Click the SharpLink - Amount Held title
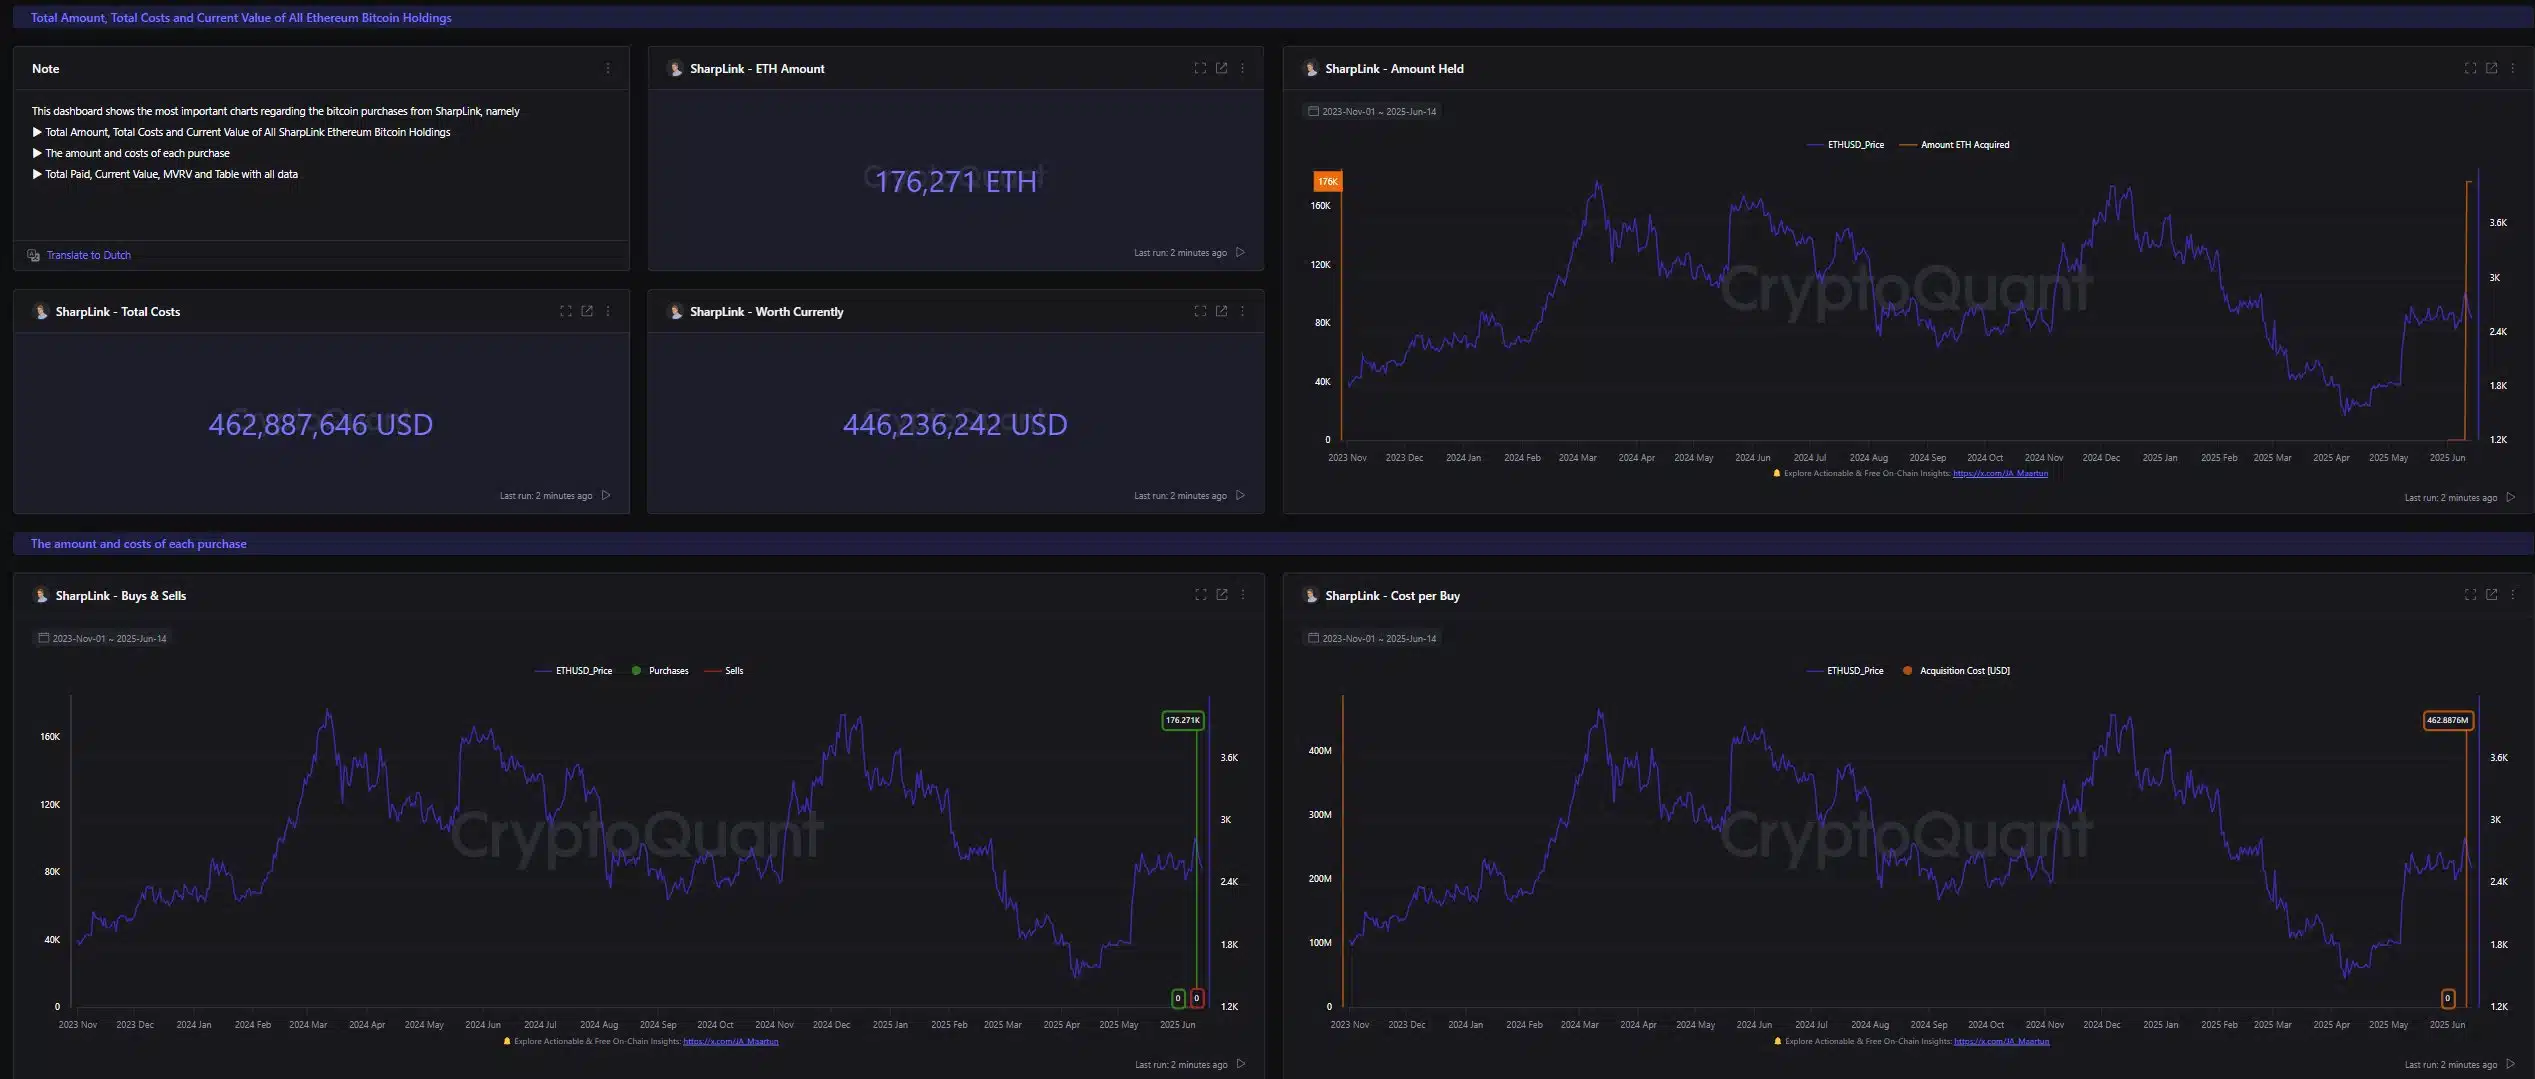 (x=1394, y=69)
